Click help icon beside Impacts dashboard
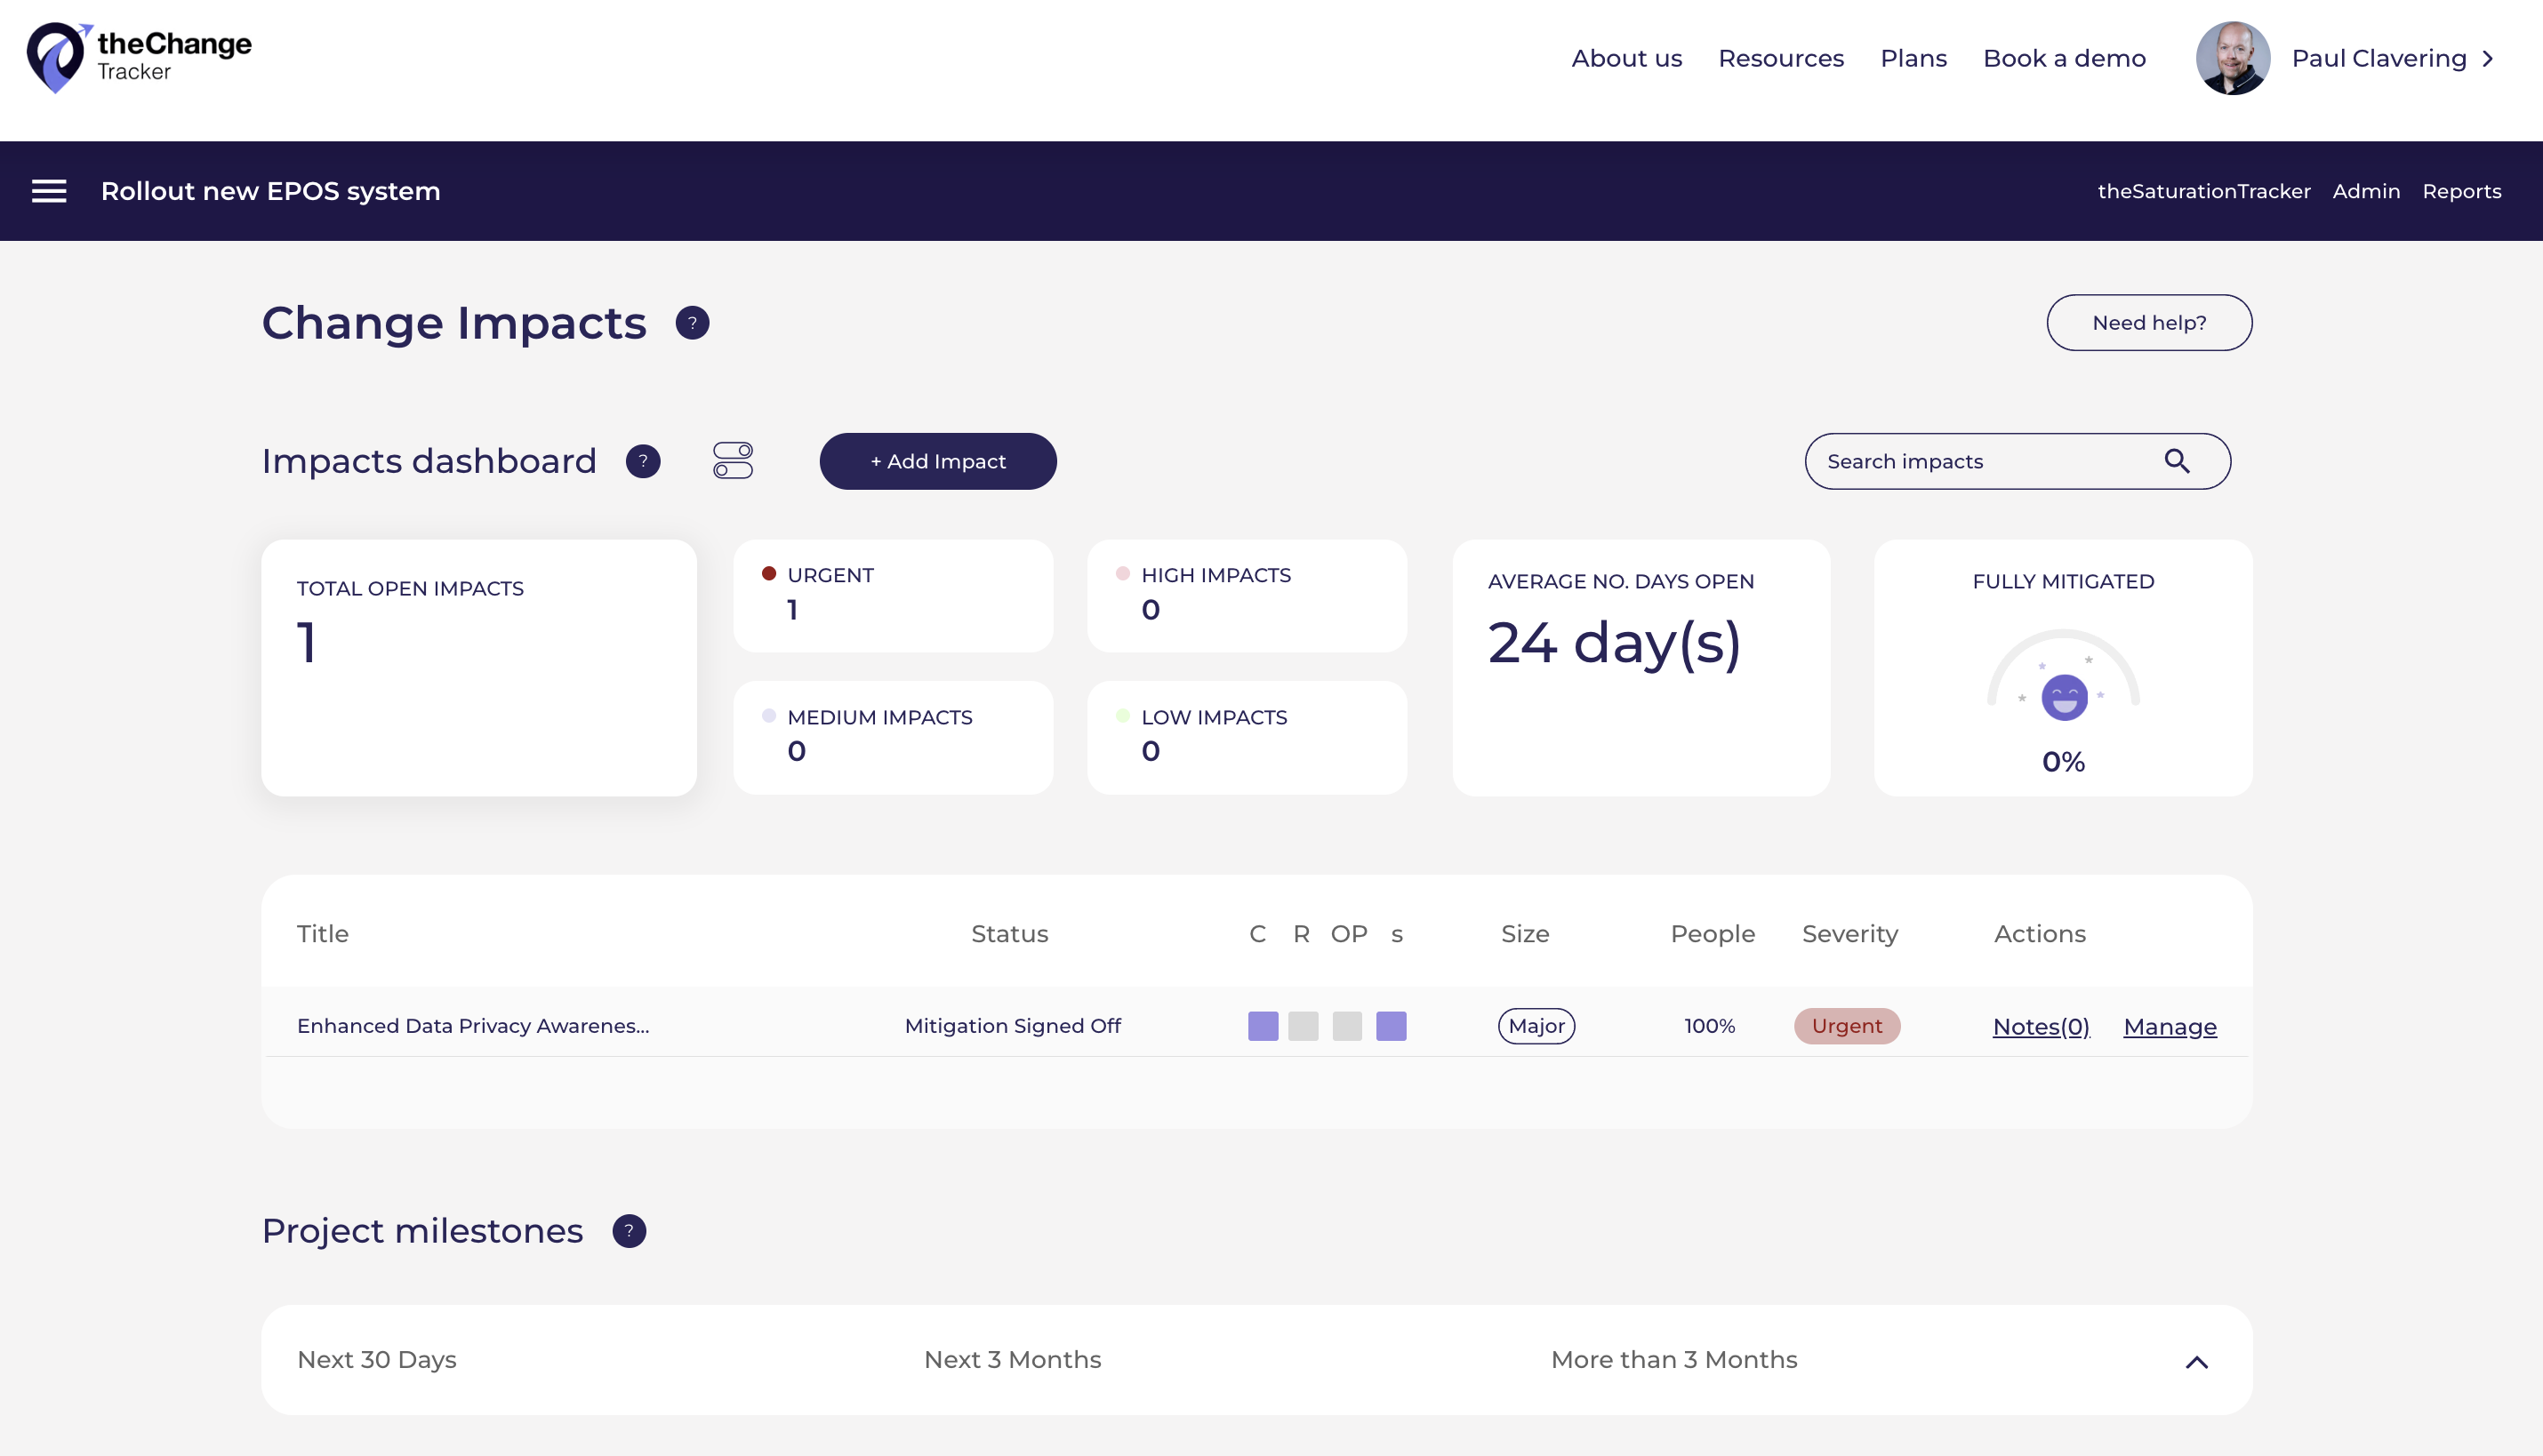 pos(643,461)
